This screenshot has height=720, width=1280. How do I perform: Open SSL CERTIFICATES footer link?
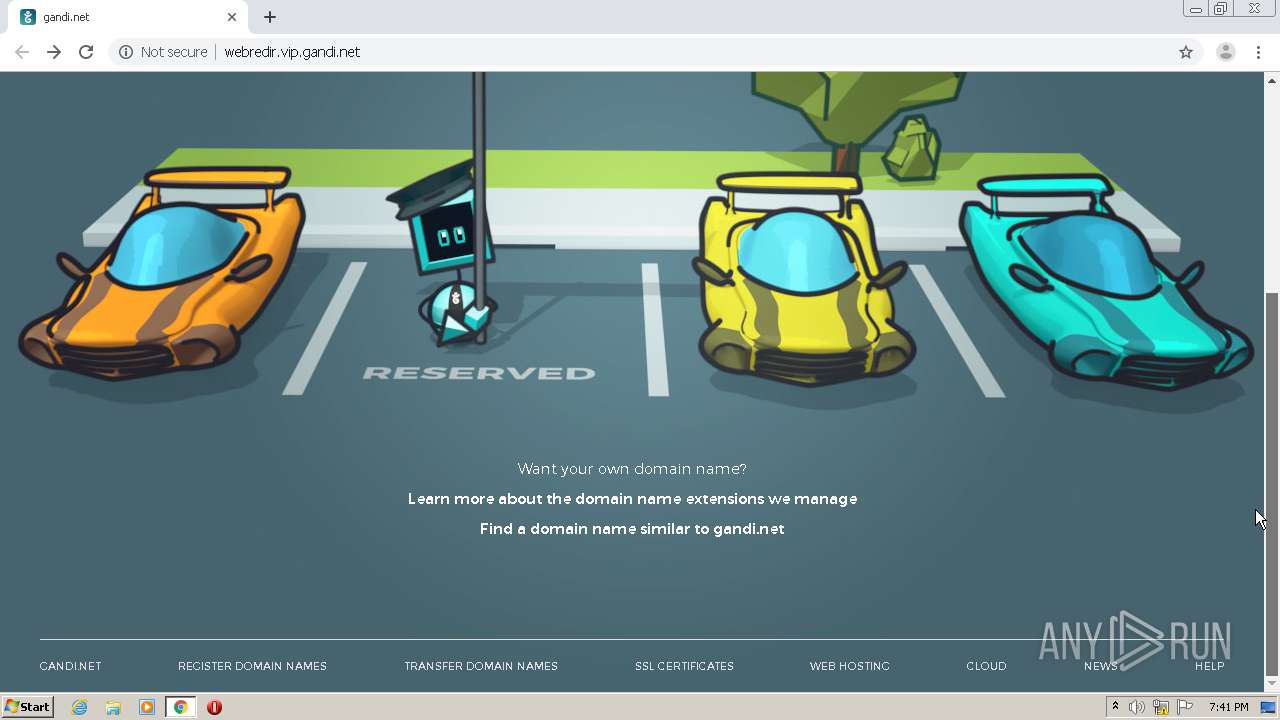click(684, 666)
